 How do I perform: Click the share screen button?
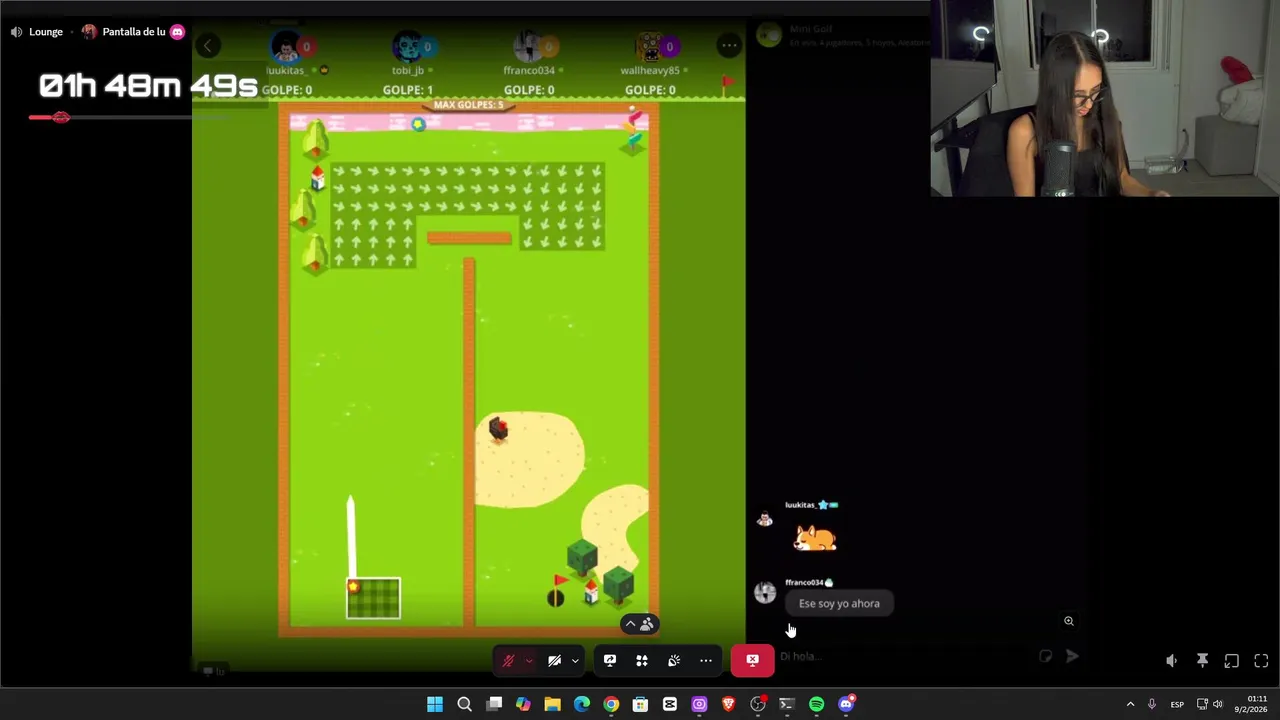610,661
